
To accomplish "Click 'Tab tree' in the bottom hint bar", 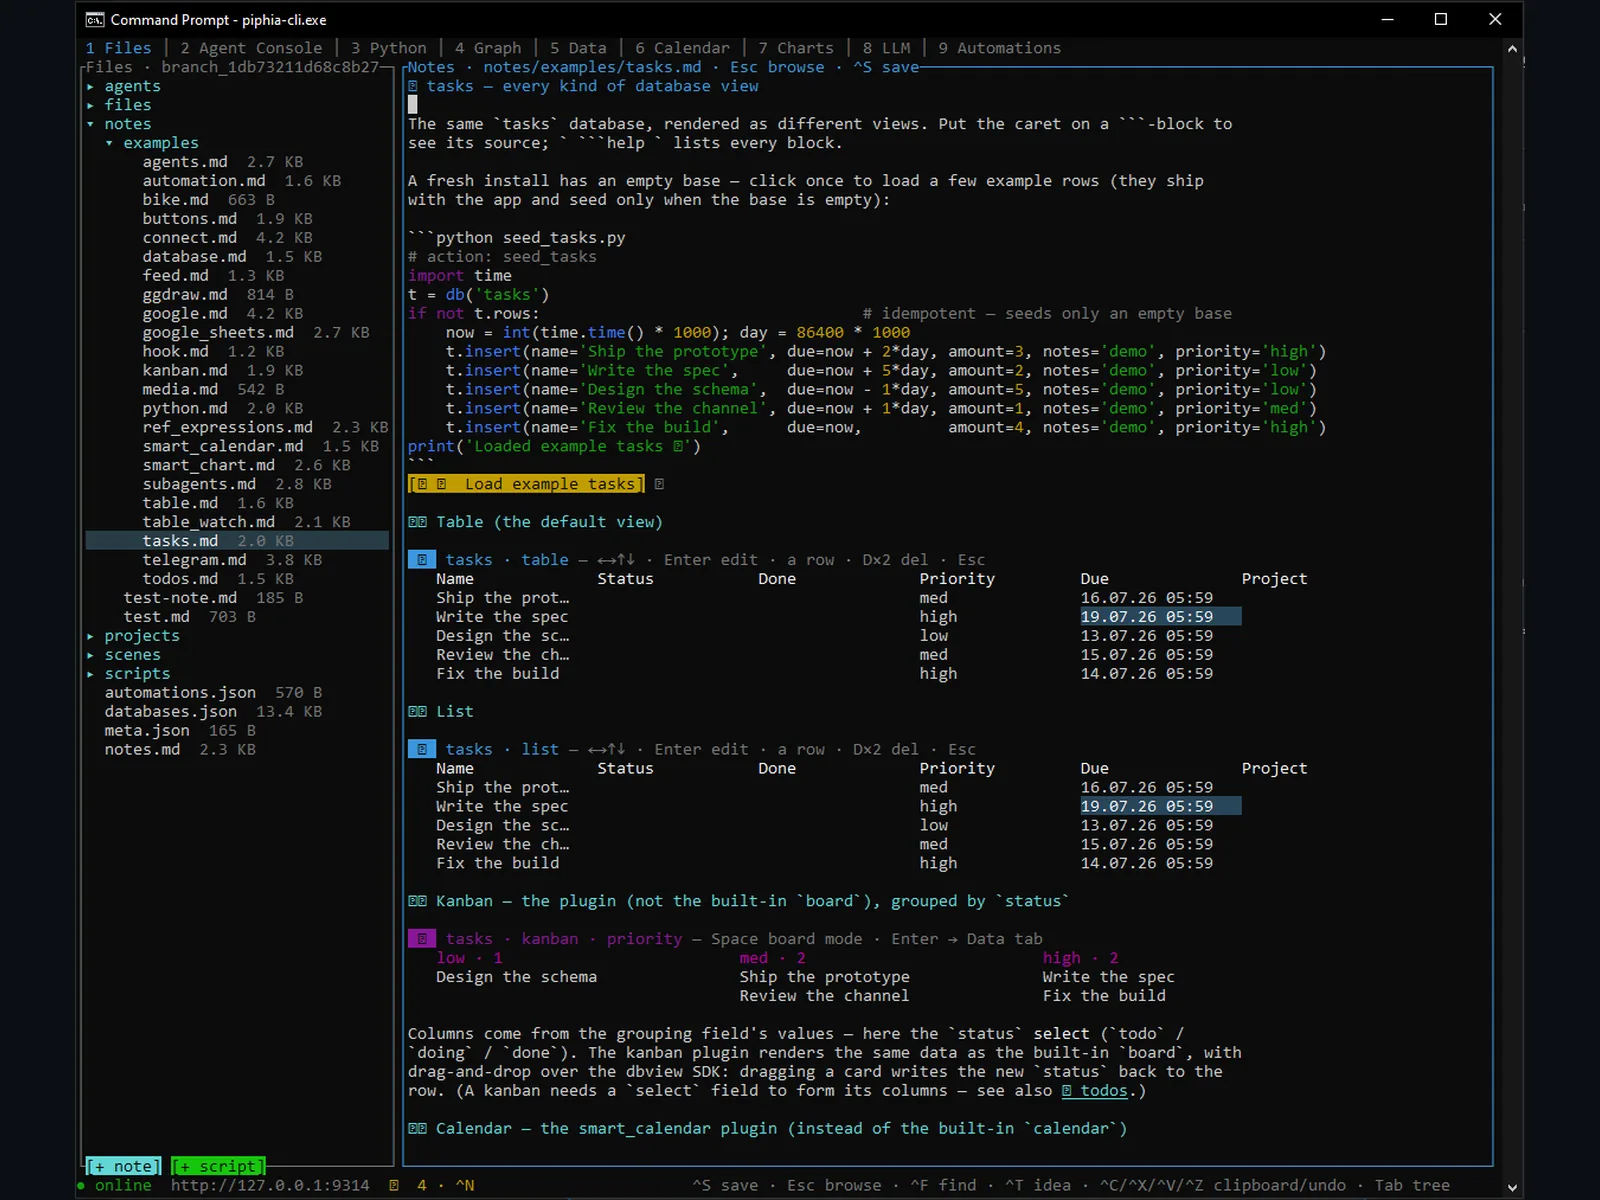I will click(1412, 1185).
